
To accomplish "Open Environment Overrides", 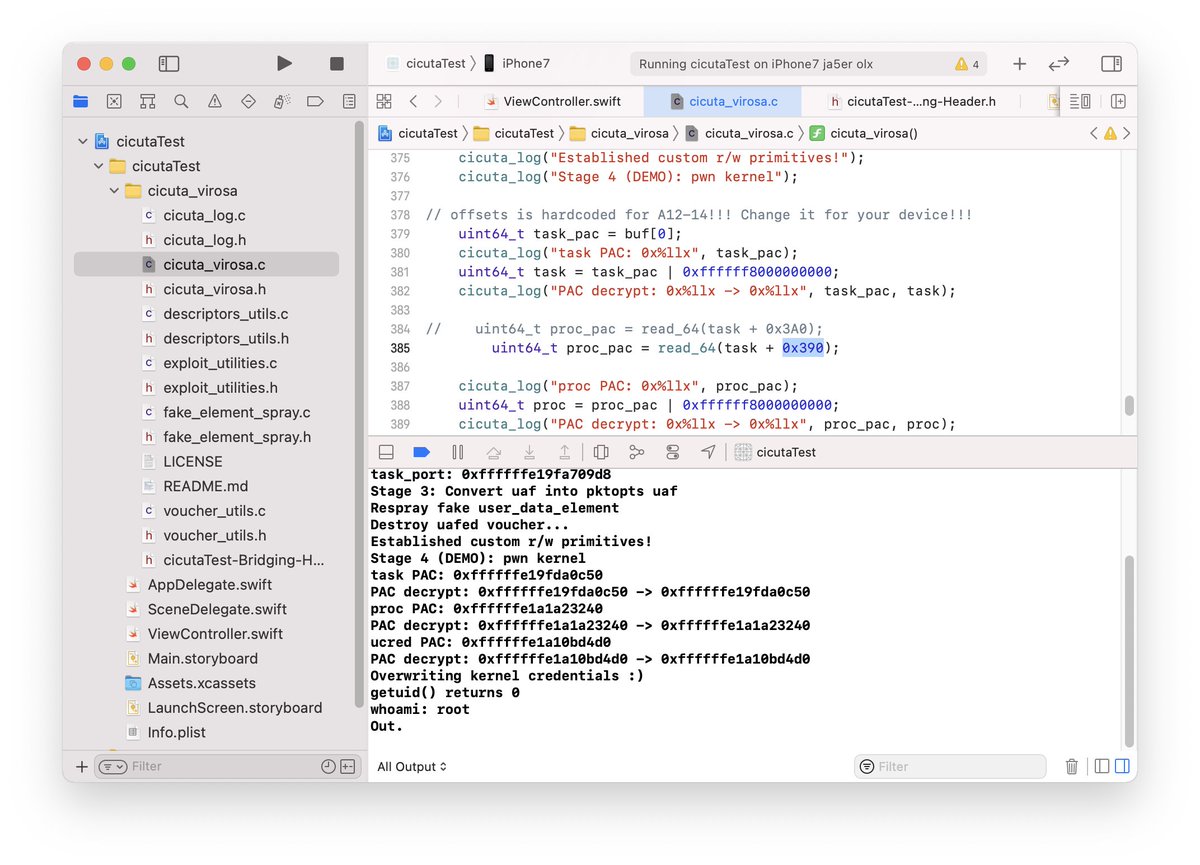I will point(672,452).
